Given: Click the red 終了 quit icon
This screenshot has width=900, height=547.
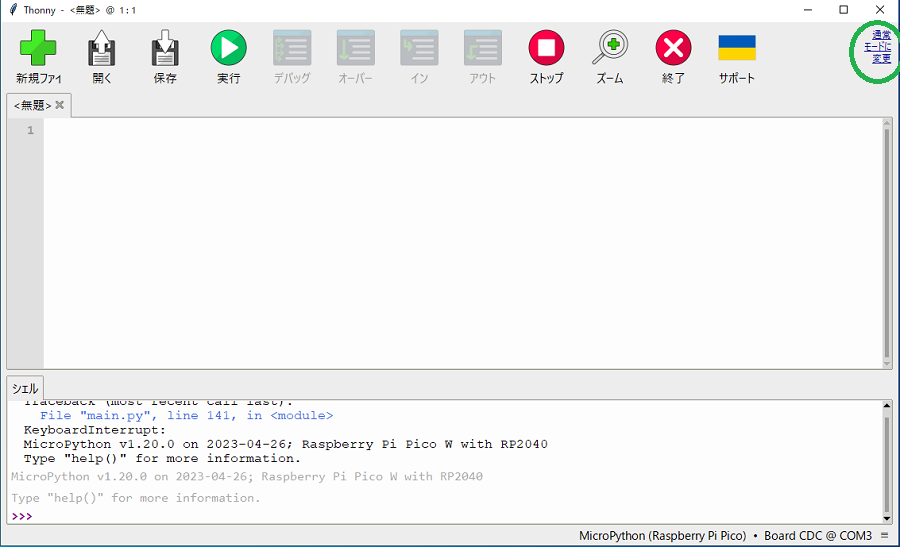Looking at the screenshot, I should 673,48.
